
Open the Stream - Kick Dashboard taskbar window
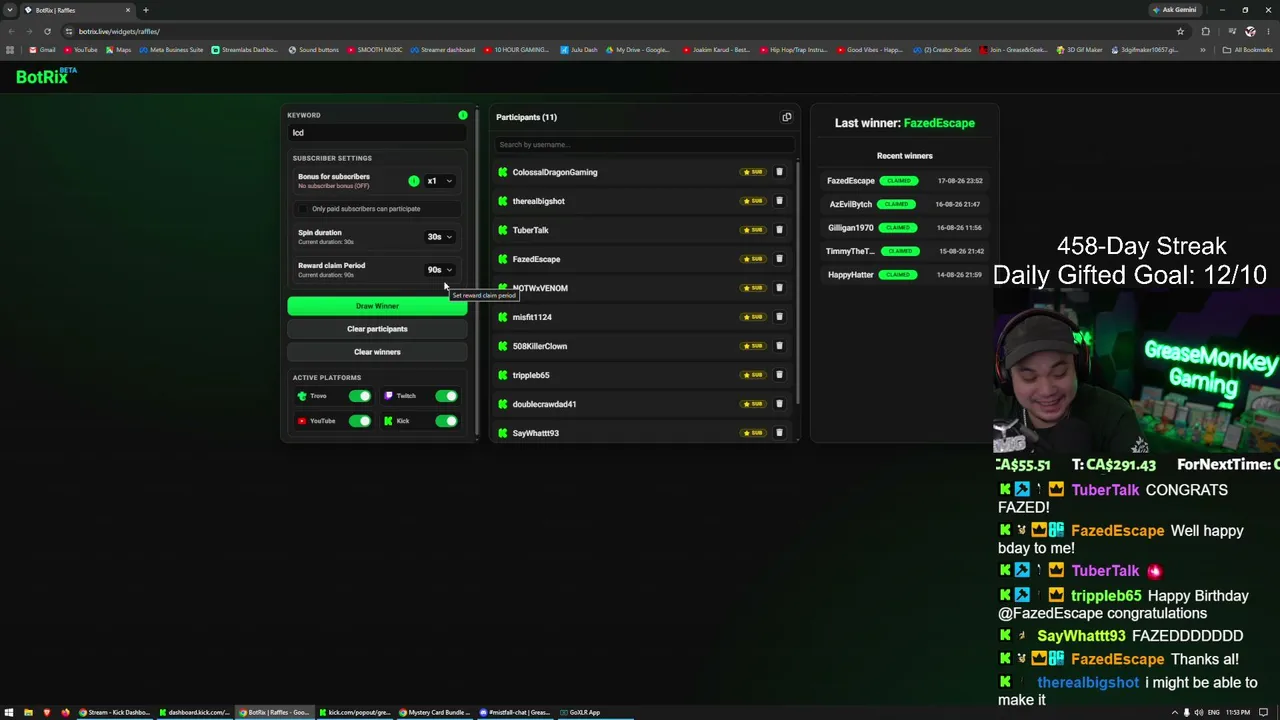coord(114,712)
